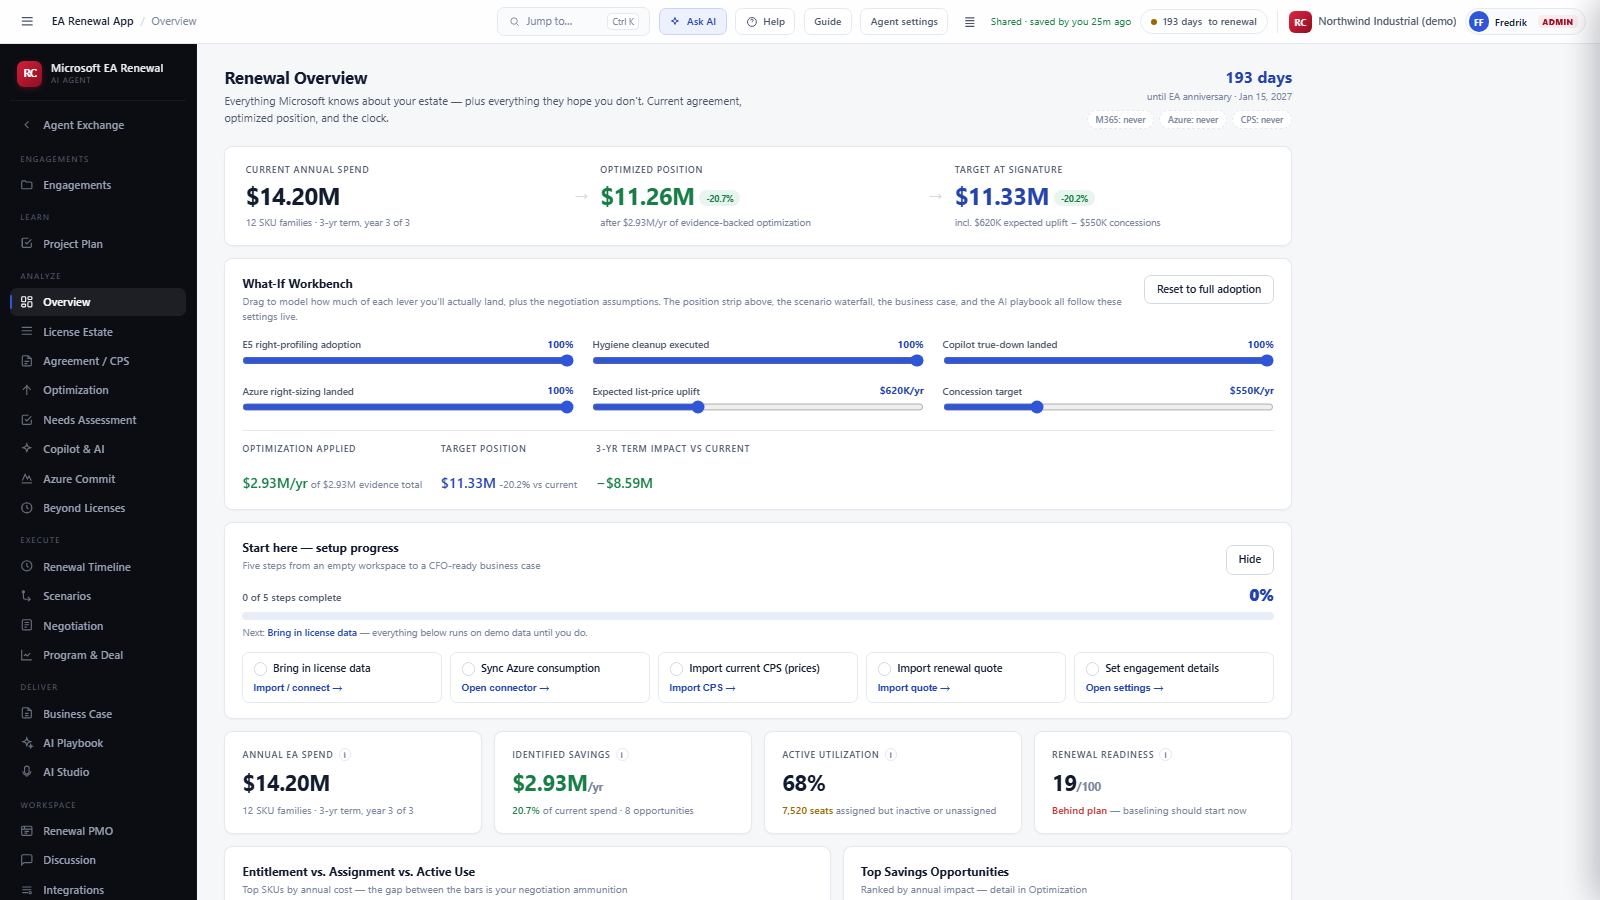Open the Scenarios page from the sidebar
This screenshot has height=900, width=1600.
98,596
